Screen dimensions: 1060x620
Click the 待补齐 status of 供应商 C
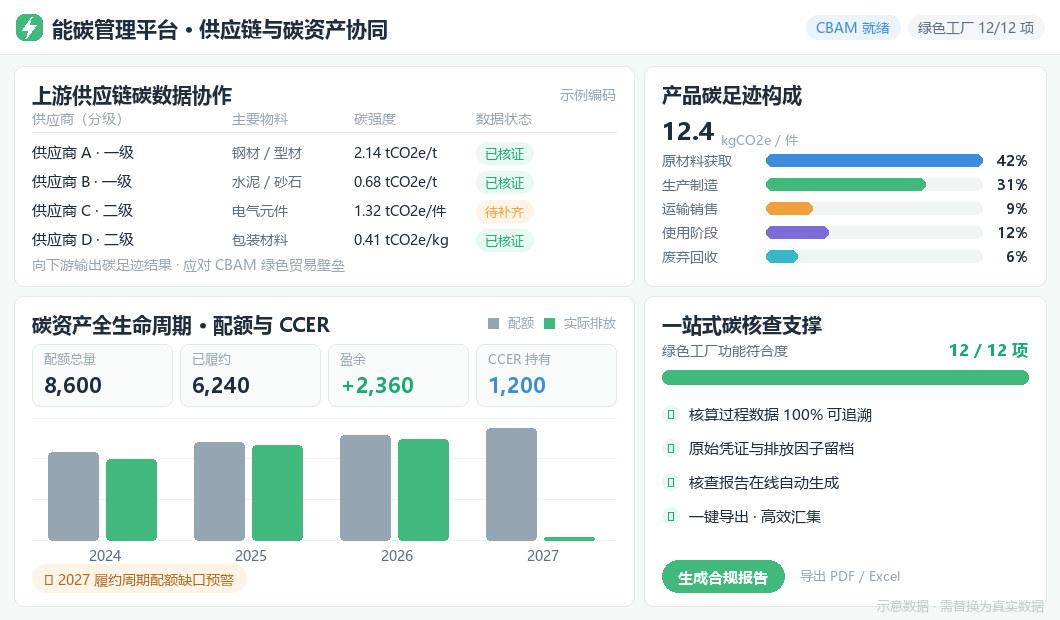pos(504,212)
